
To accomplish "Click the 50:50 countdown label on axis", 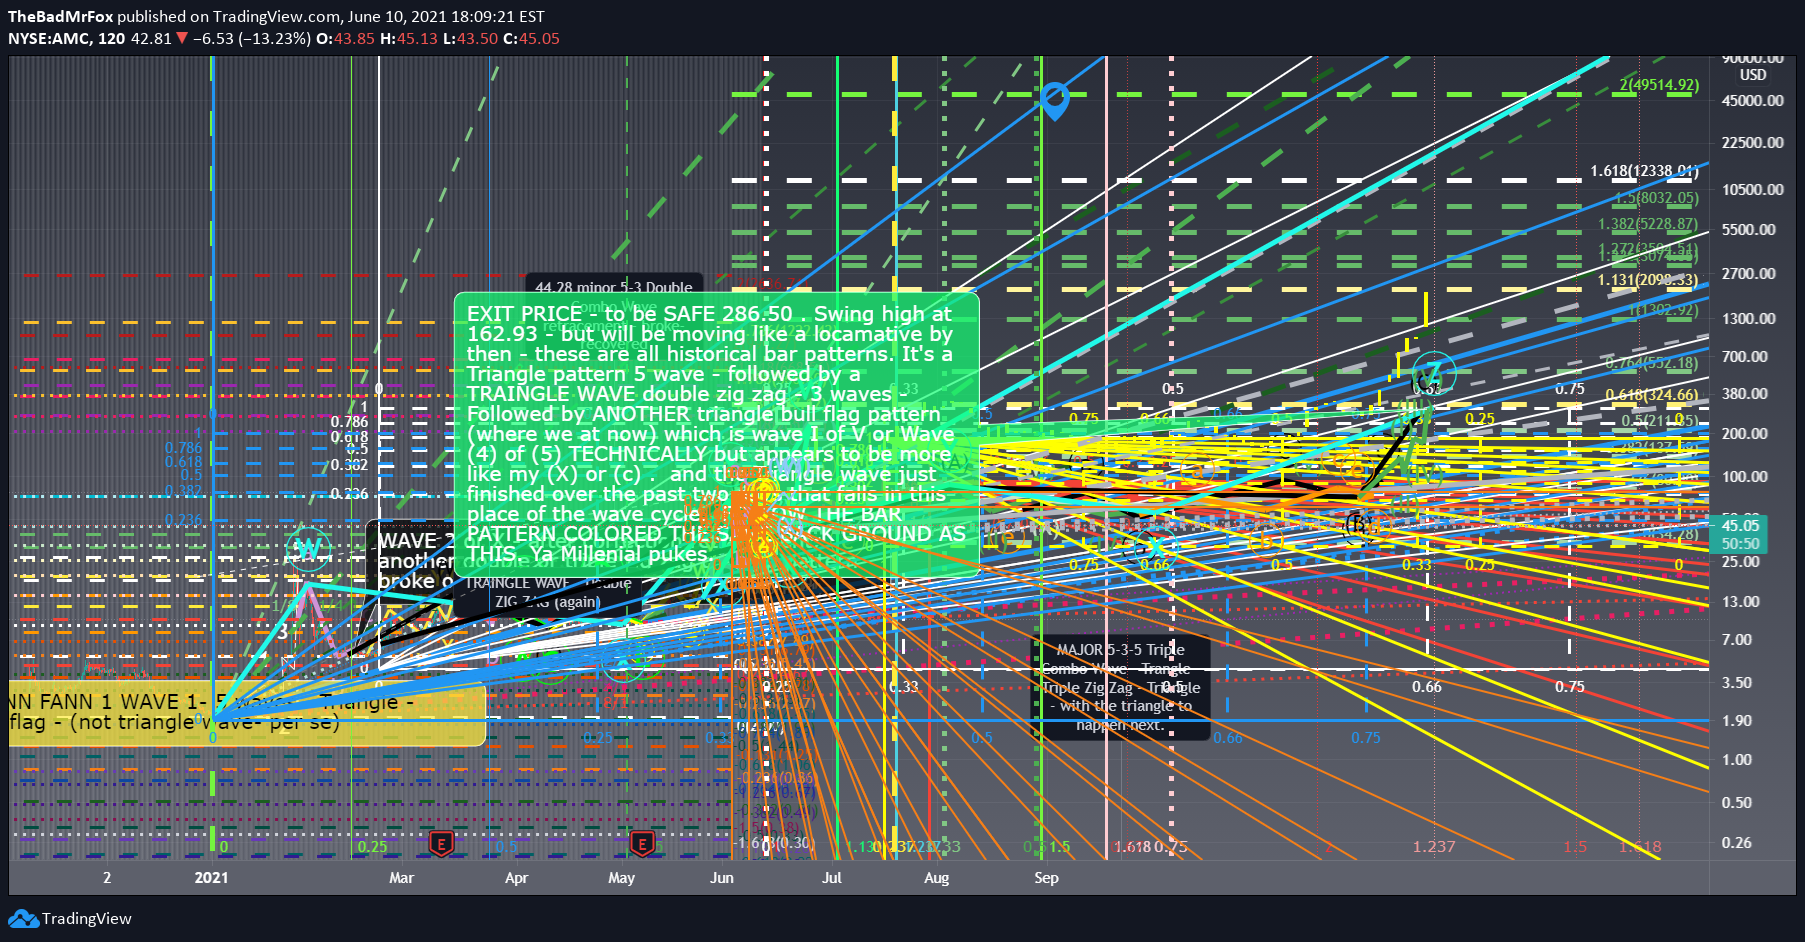I will click(x=1740, y=543).
